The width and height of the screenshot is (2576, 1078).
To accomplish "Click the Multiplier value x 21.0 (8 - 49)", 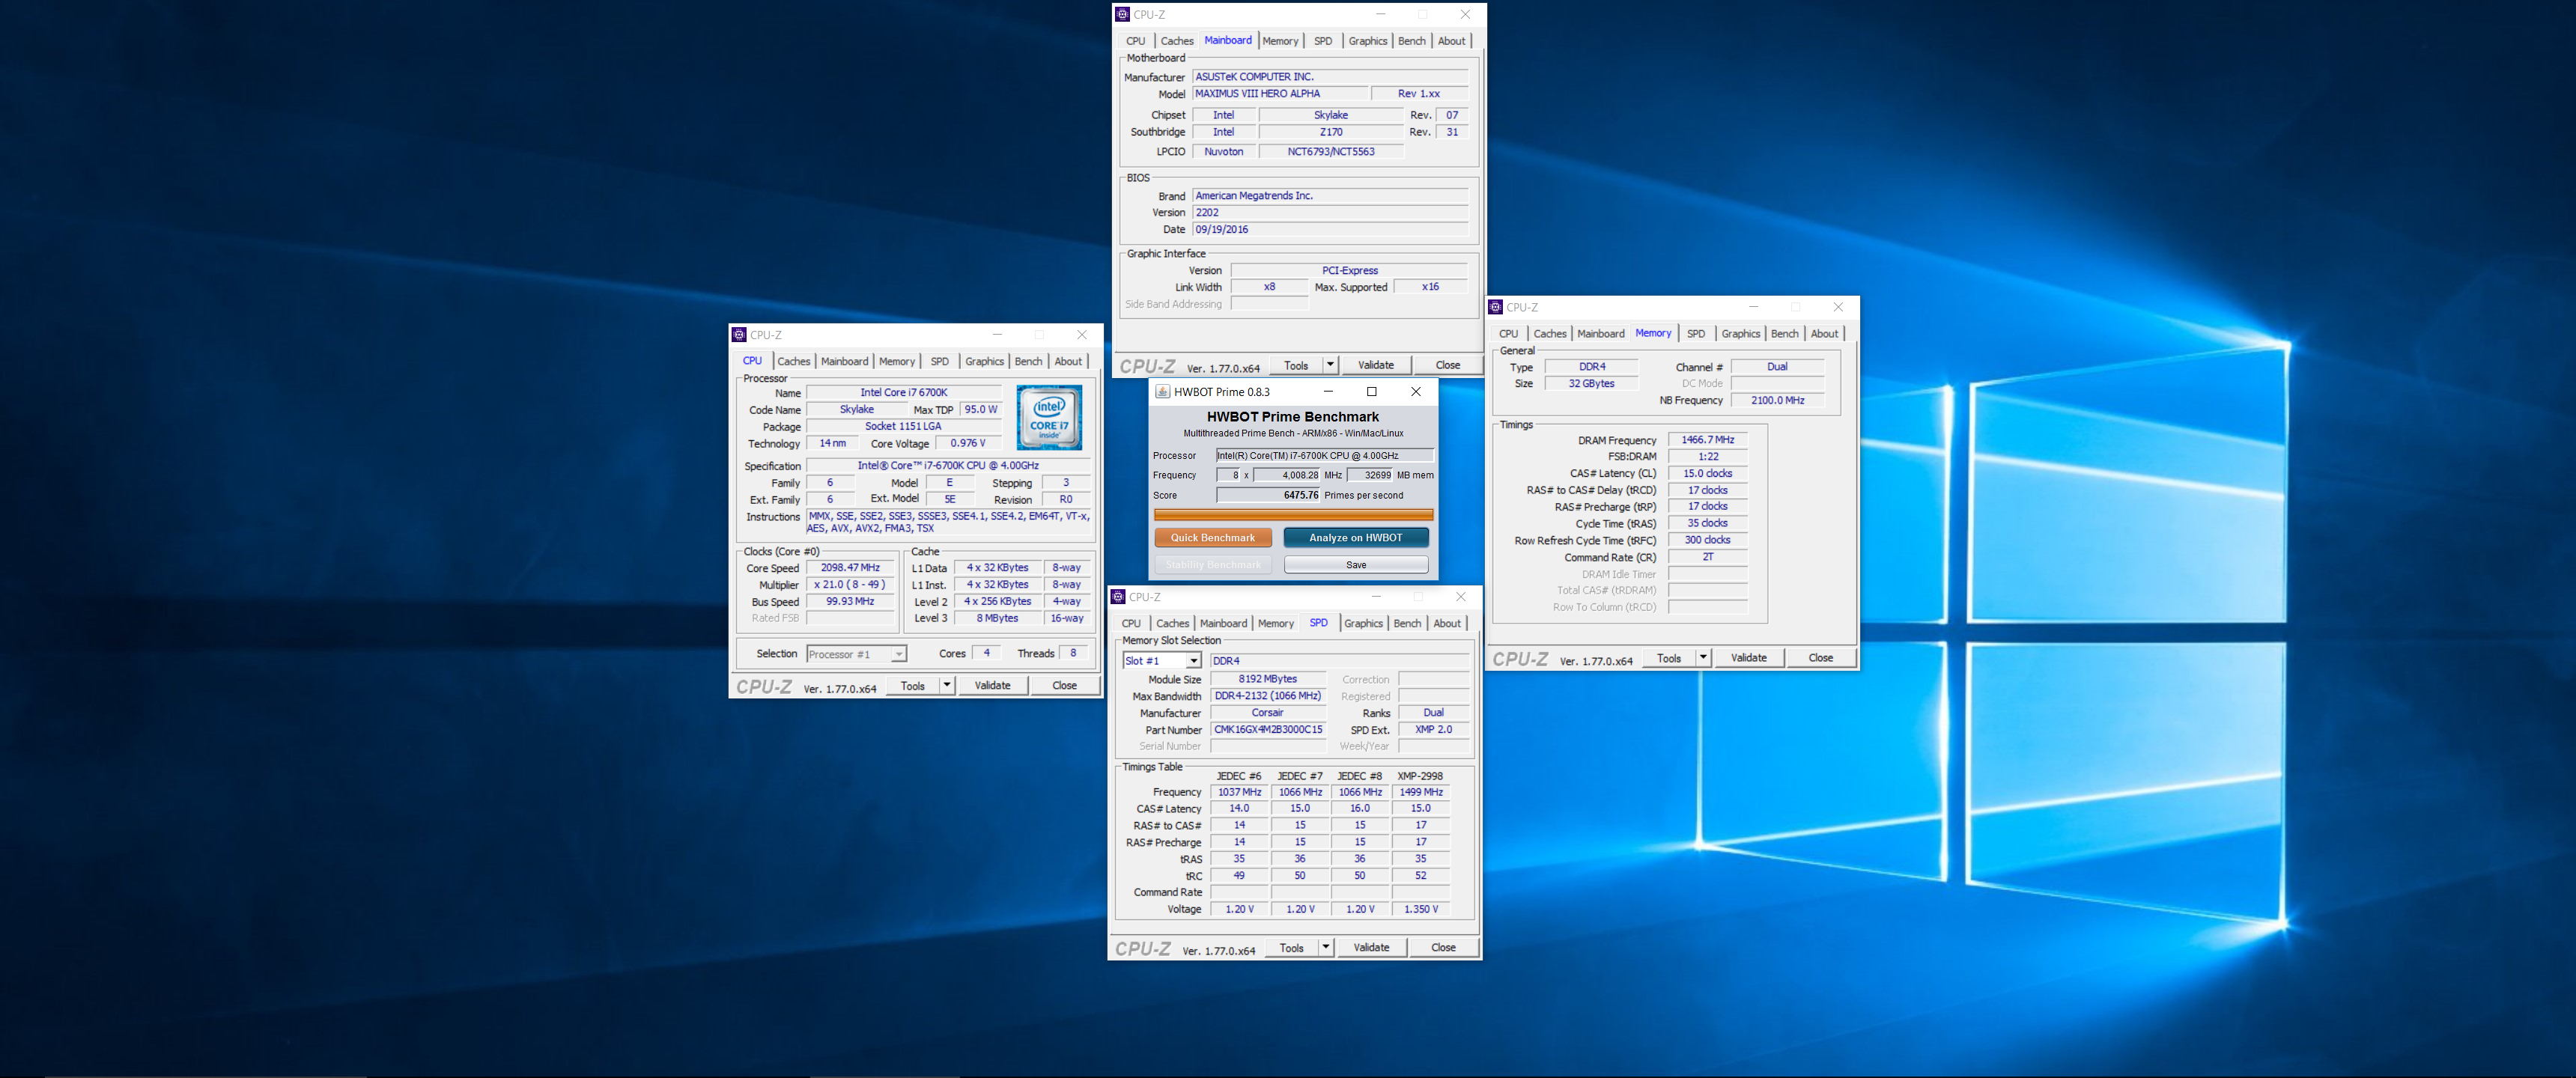I will [850, 585].
